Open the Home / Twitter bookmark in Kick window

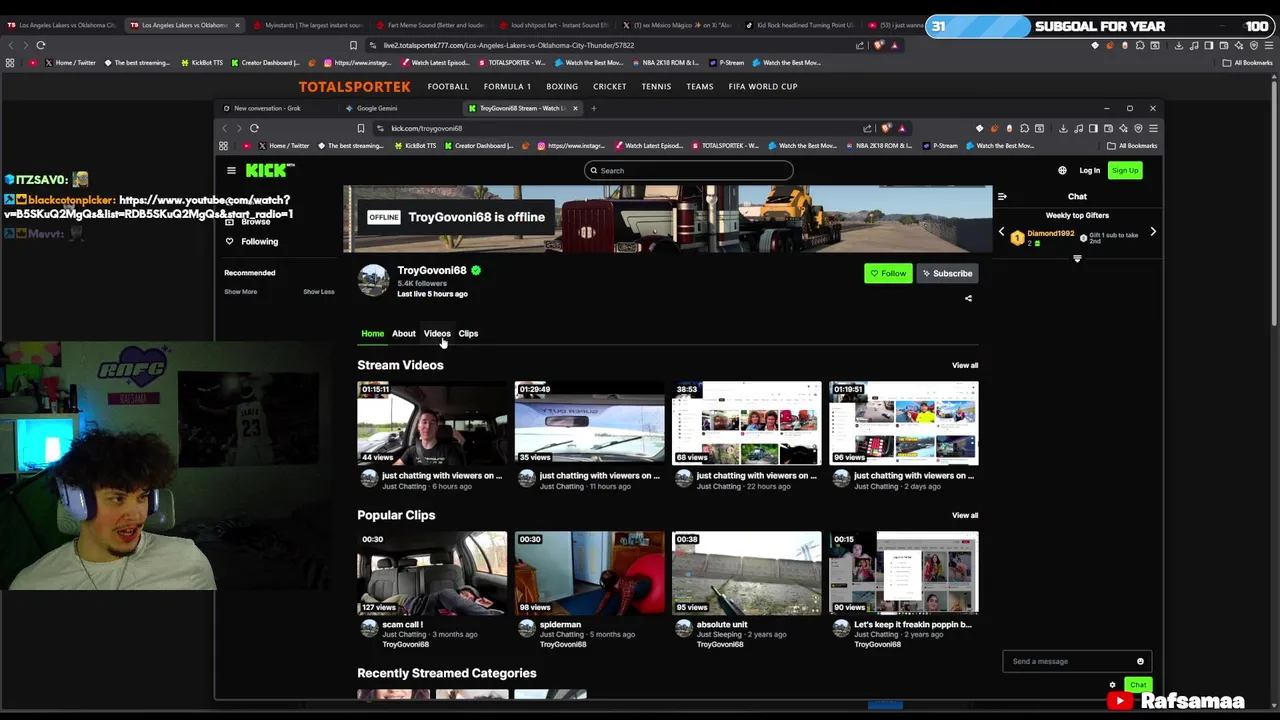[x=282, y=146]
